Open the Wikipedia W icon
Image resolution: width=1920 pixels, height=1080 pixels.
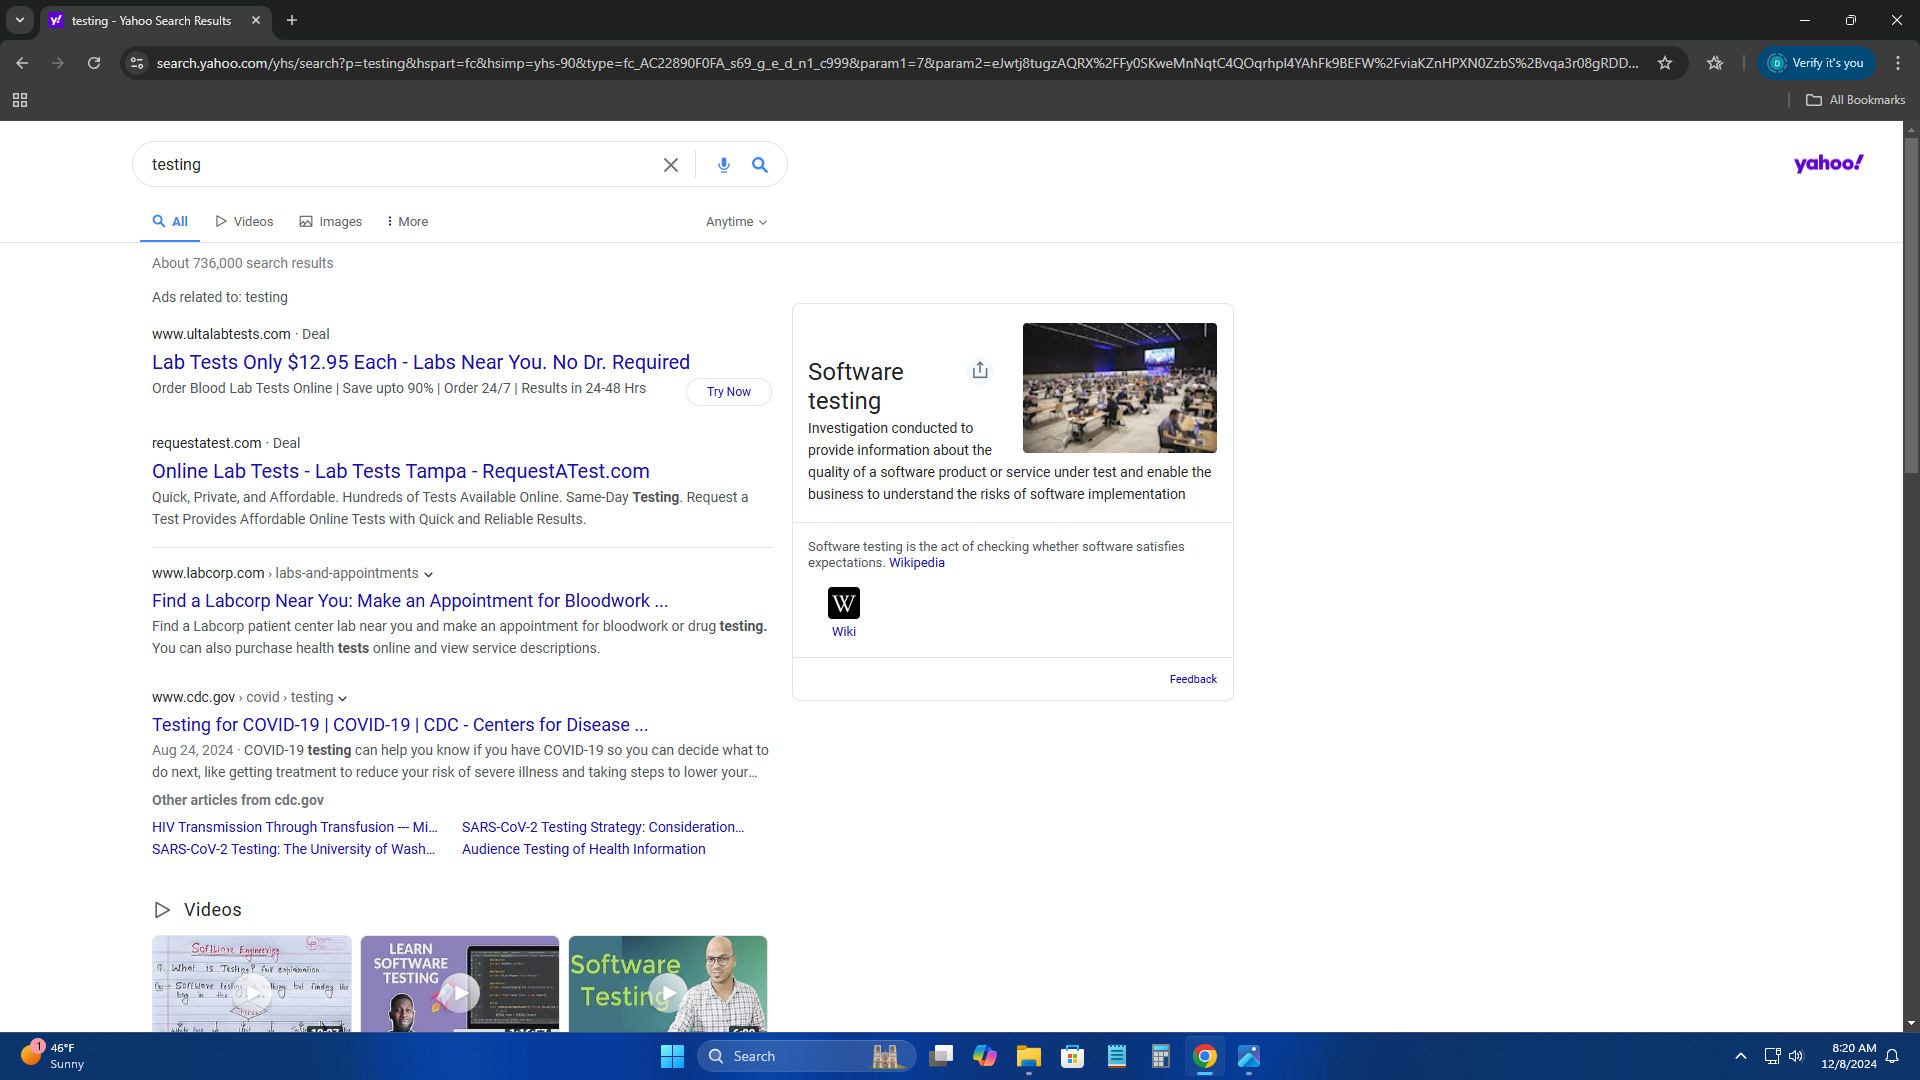pos(844,603)
